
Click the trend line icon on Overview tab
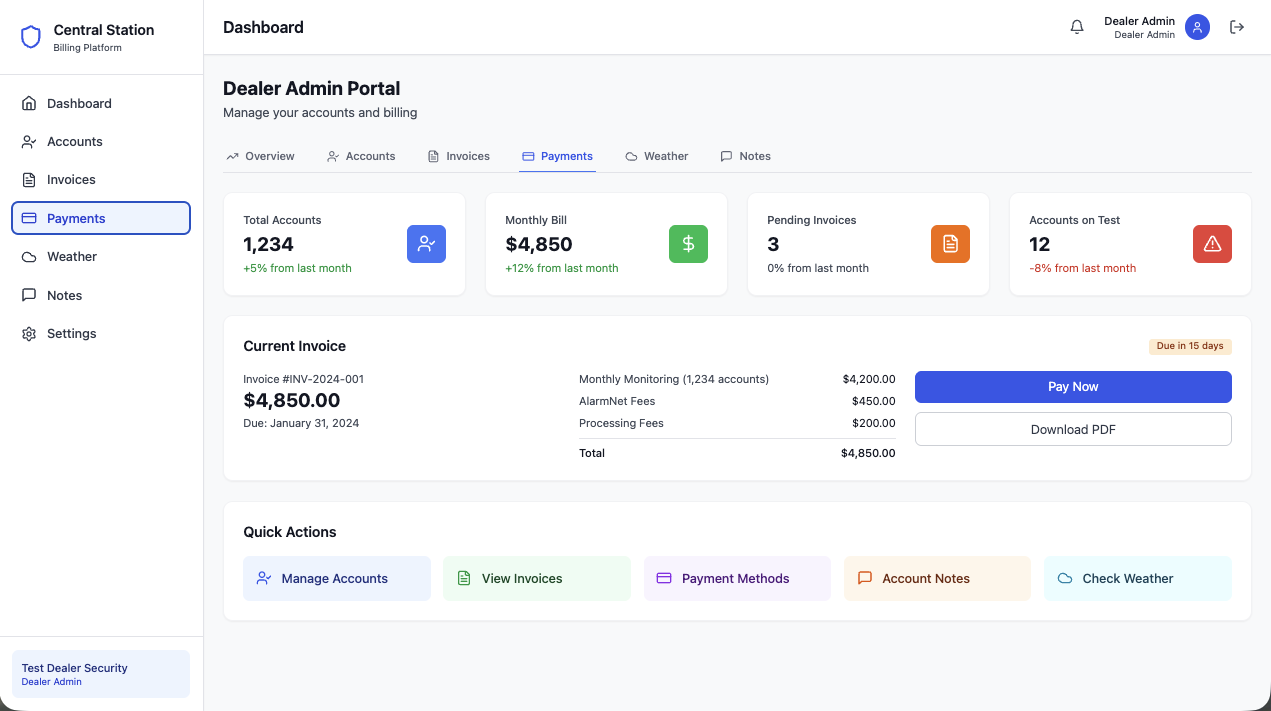233,156
